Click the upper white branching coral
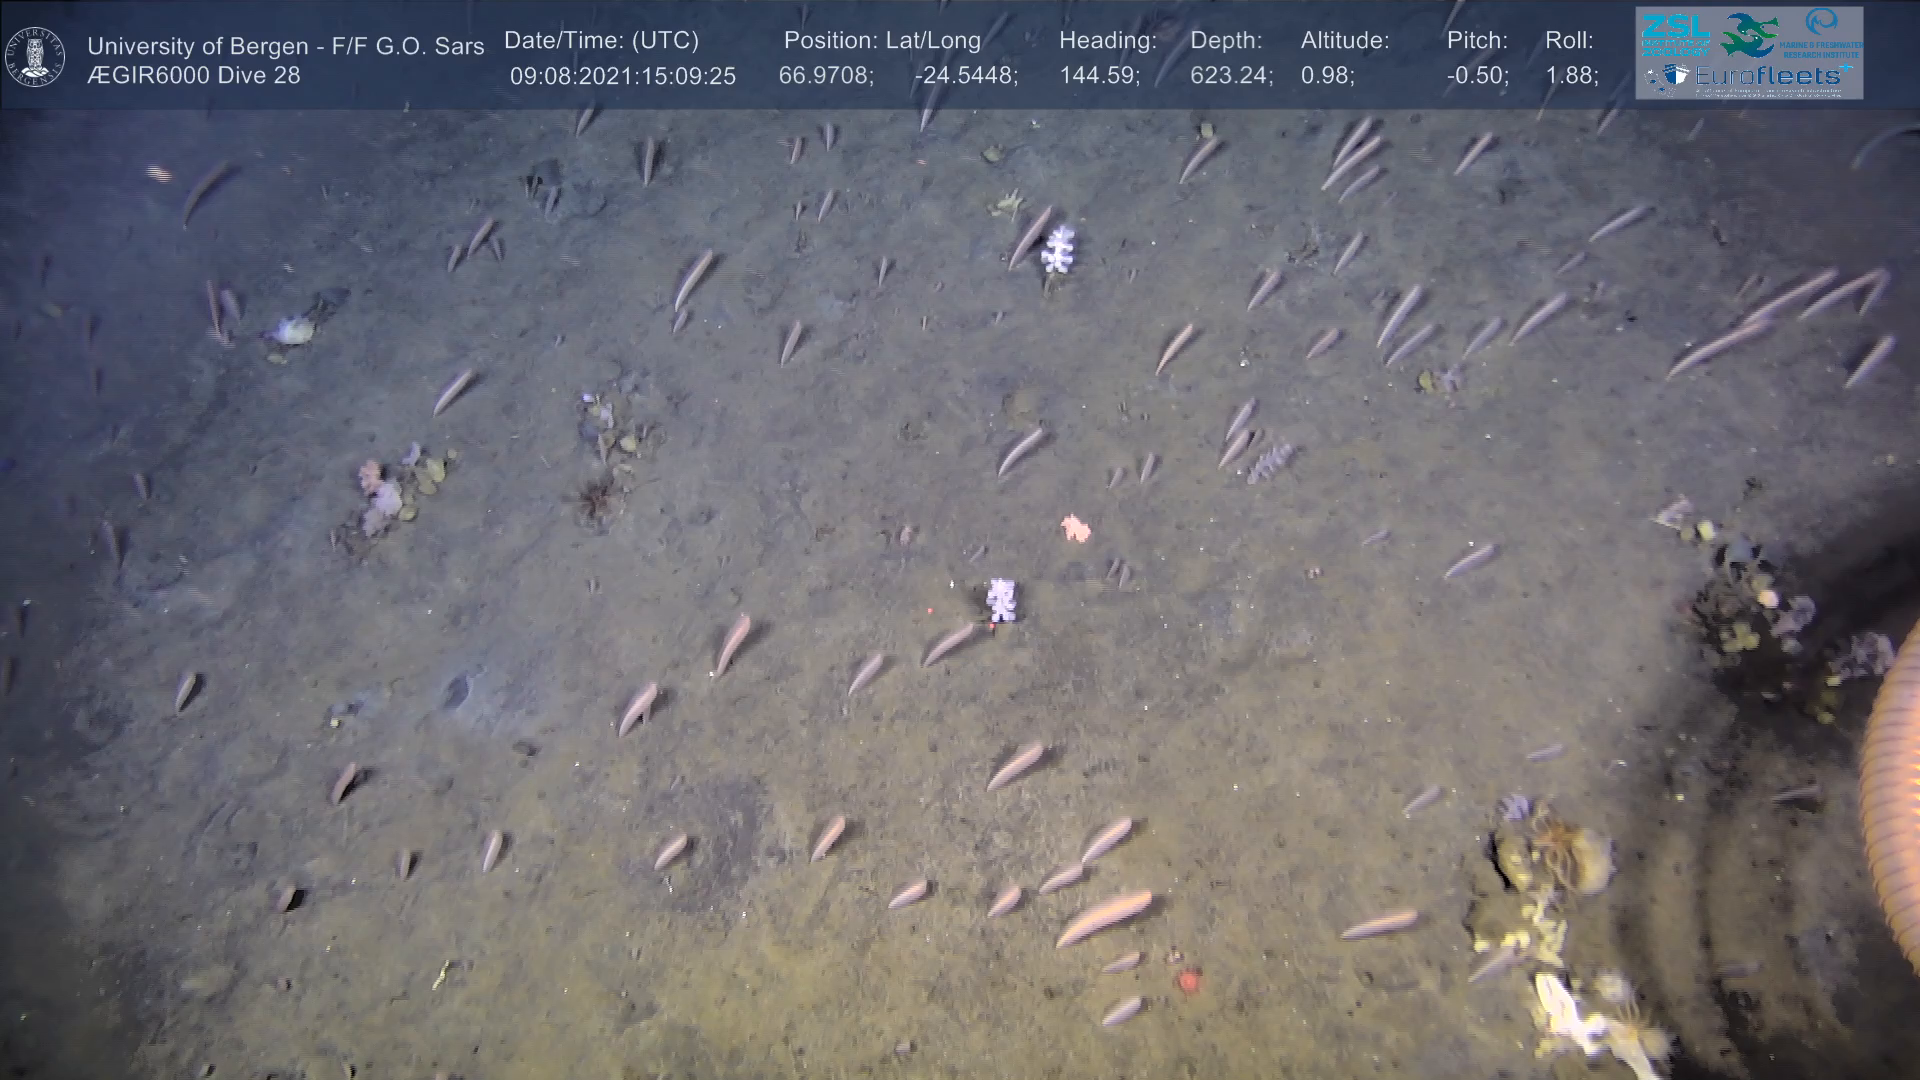Screen dimensions: 1920x1080 point(1057,248)
